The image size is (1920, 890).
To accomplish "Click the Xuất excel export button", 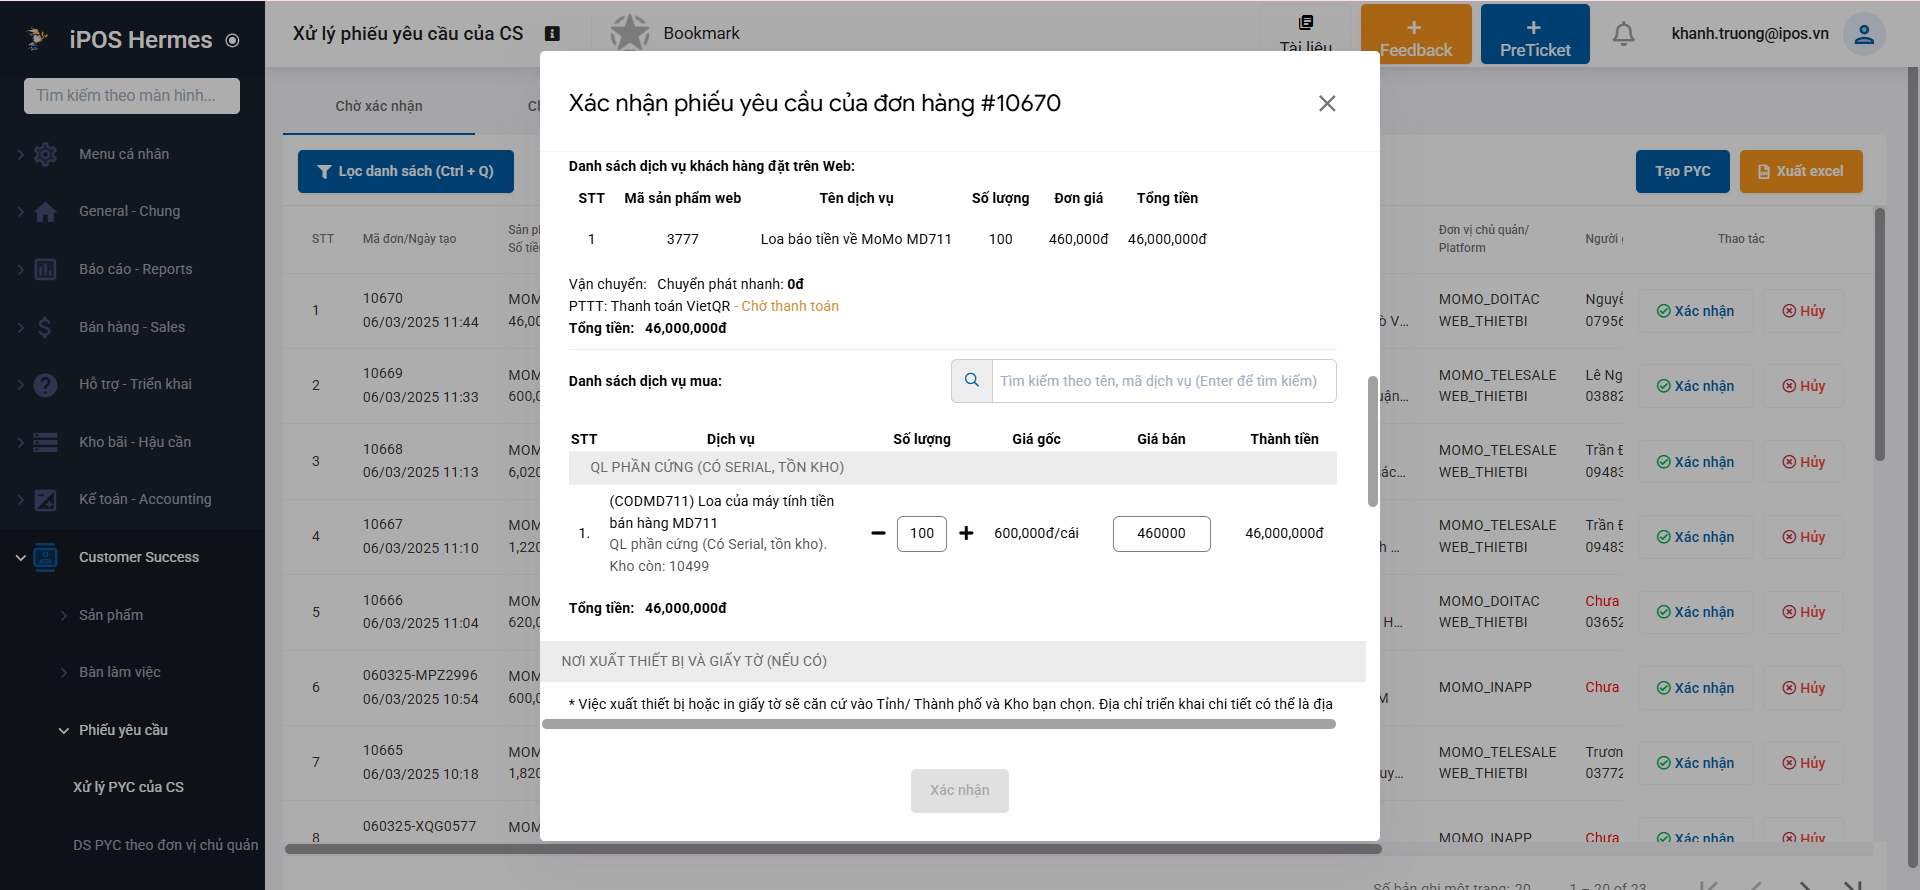I will click(1801, 171).
